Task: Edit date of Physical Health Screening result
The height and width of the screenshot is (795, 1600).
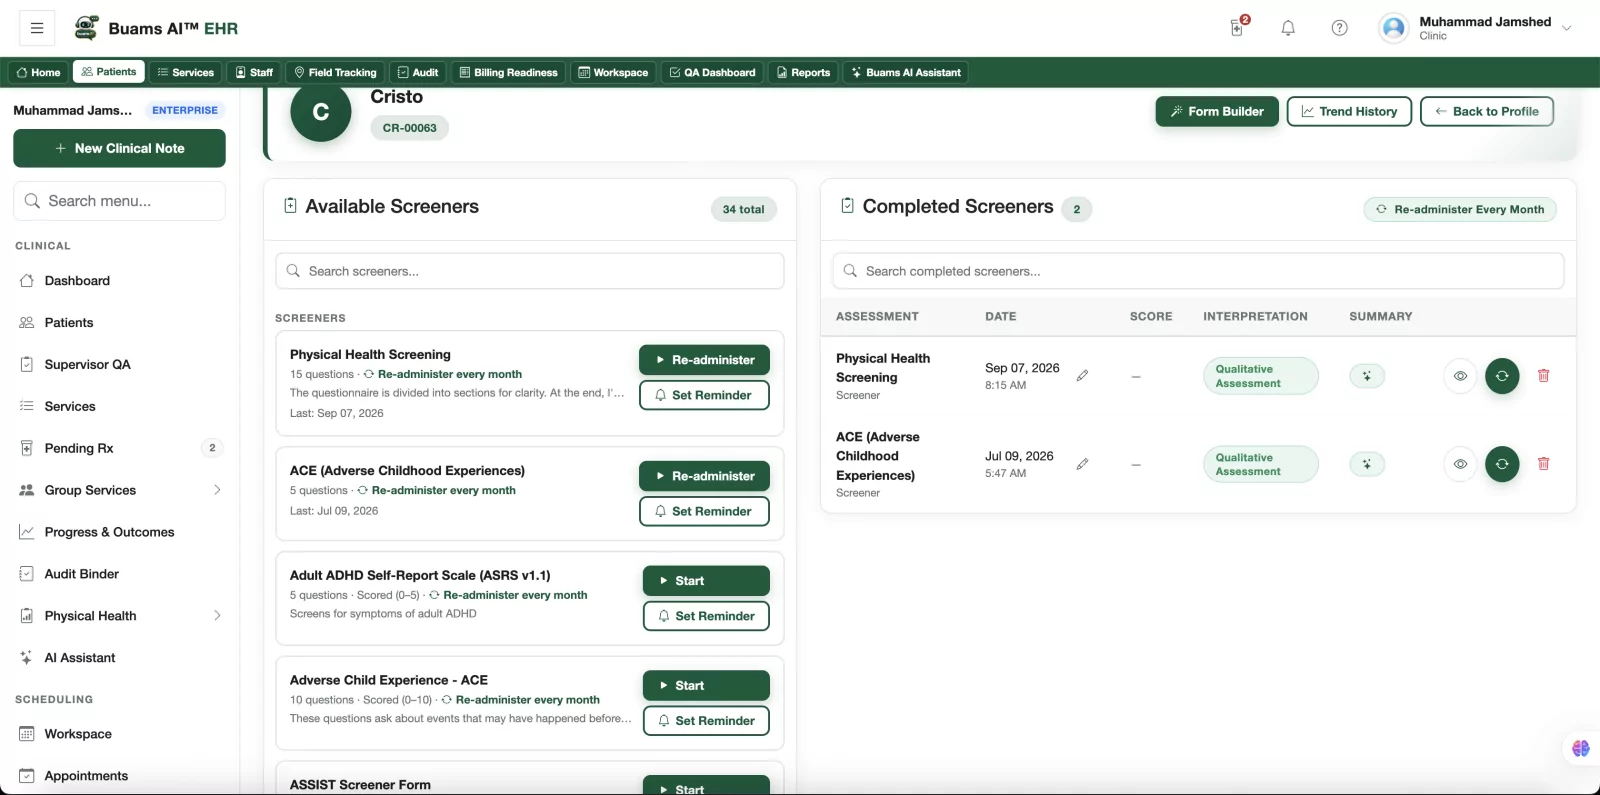Action: tap(1082, 376)
